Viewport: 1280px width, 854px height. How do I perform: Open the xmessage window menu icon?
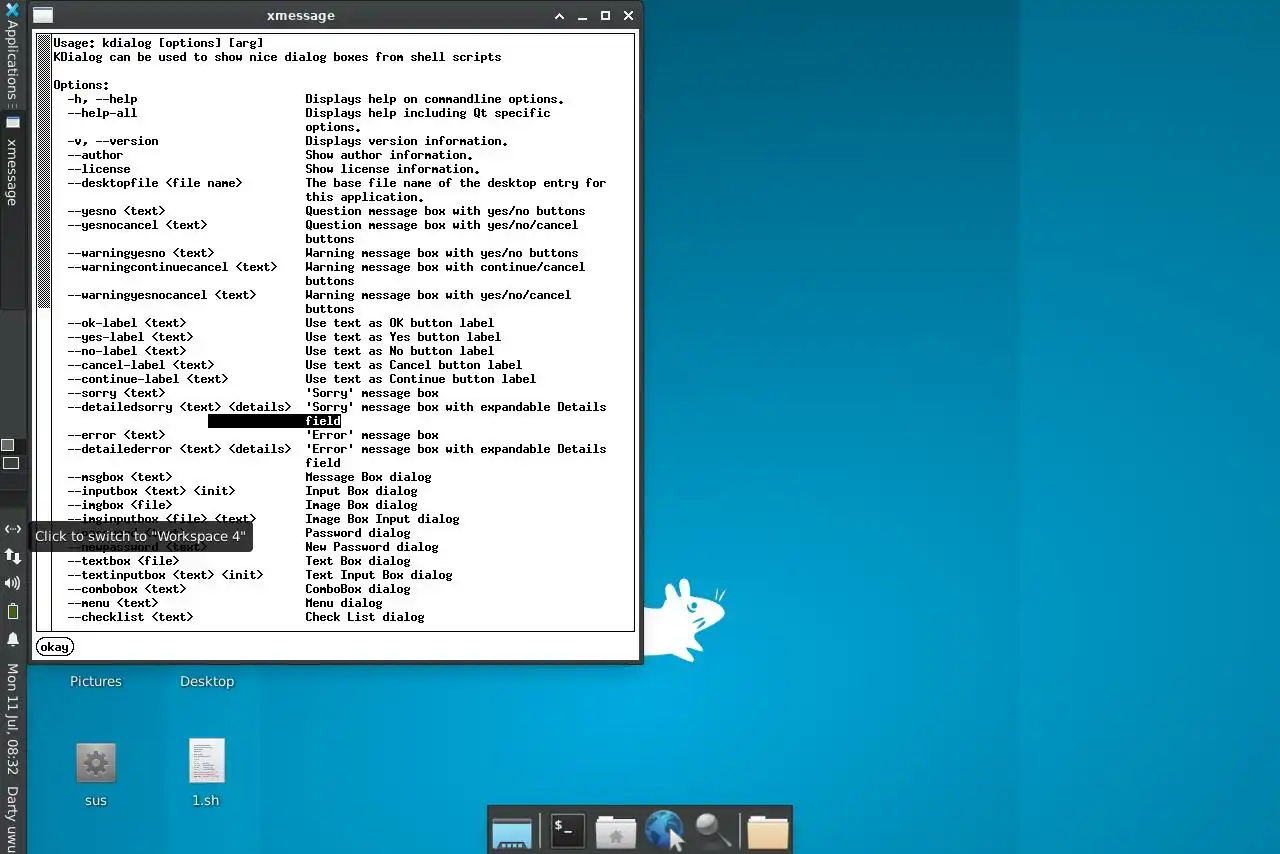click(43, 16)
